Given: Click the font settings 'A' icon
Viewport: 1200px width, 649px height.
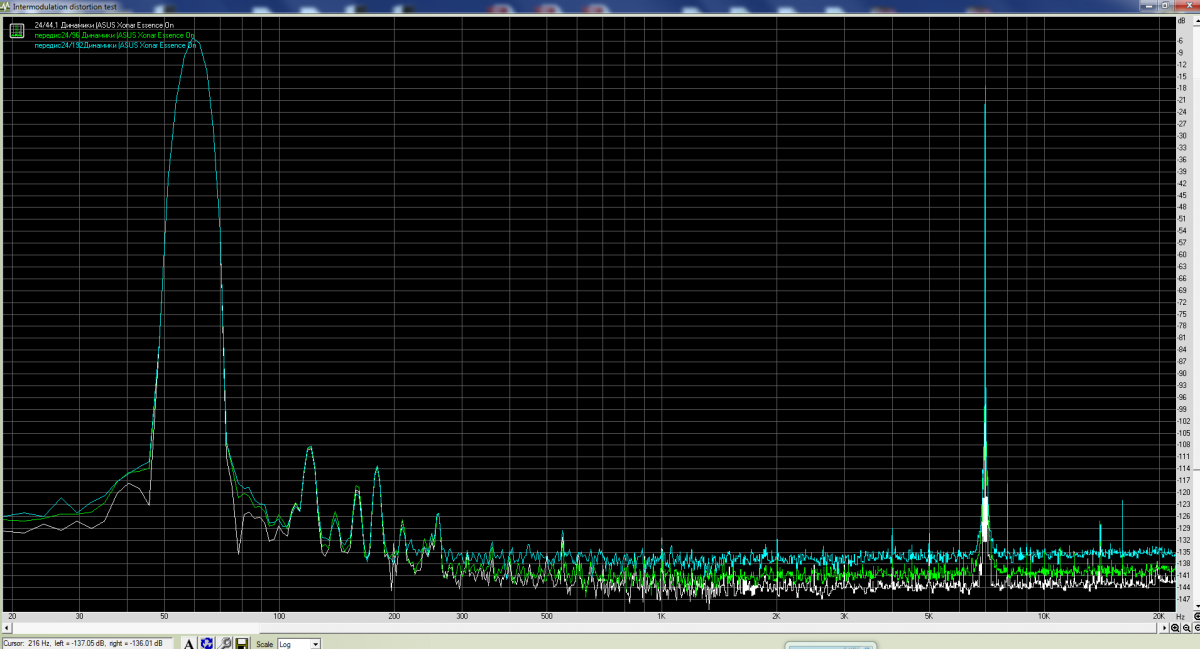Looking at the screenshot, I should tap(189, 643).
